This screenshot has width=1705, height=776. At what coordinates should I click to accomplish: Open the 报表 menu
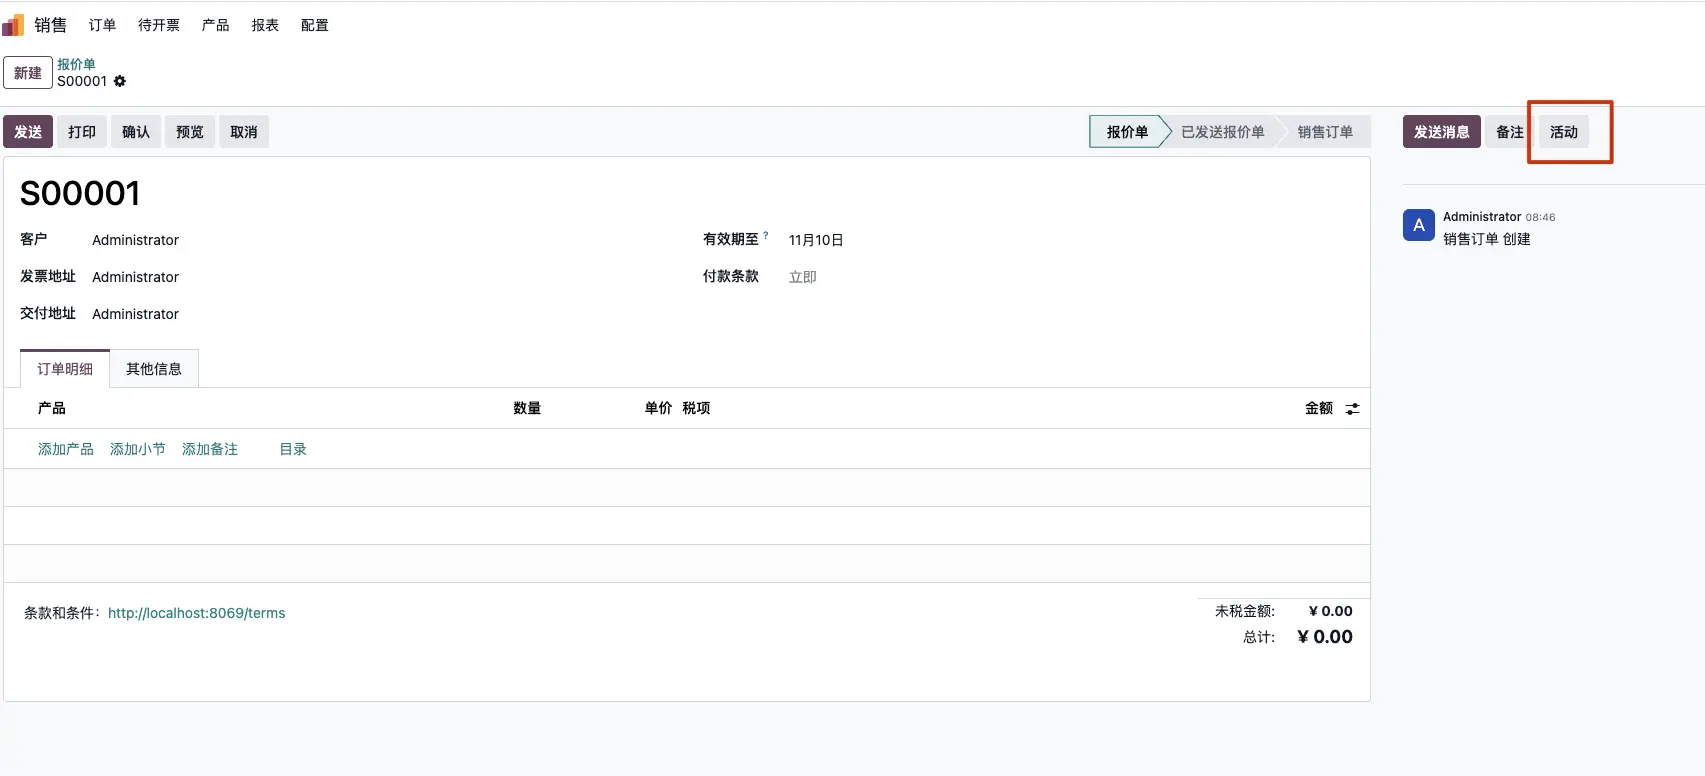(x=265, y=25)
